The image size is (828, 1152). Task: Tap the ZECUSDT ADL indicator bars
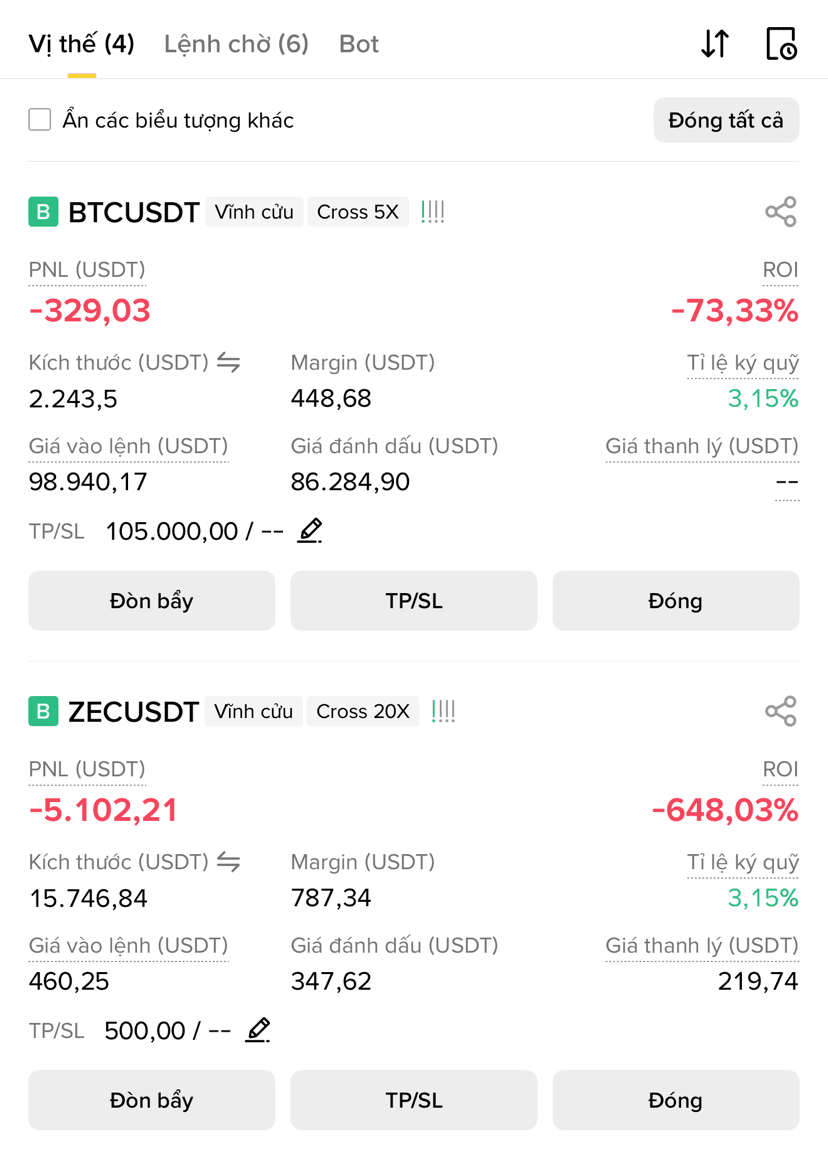pos(443,712)
